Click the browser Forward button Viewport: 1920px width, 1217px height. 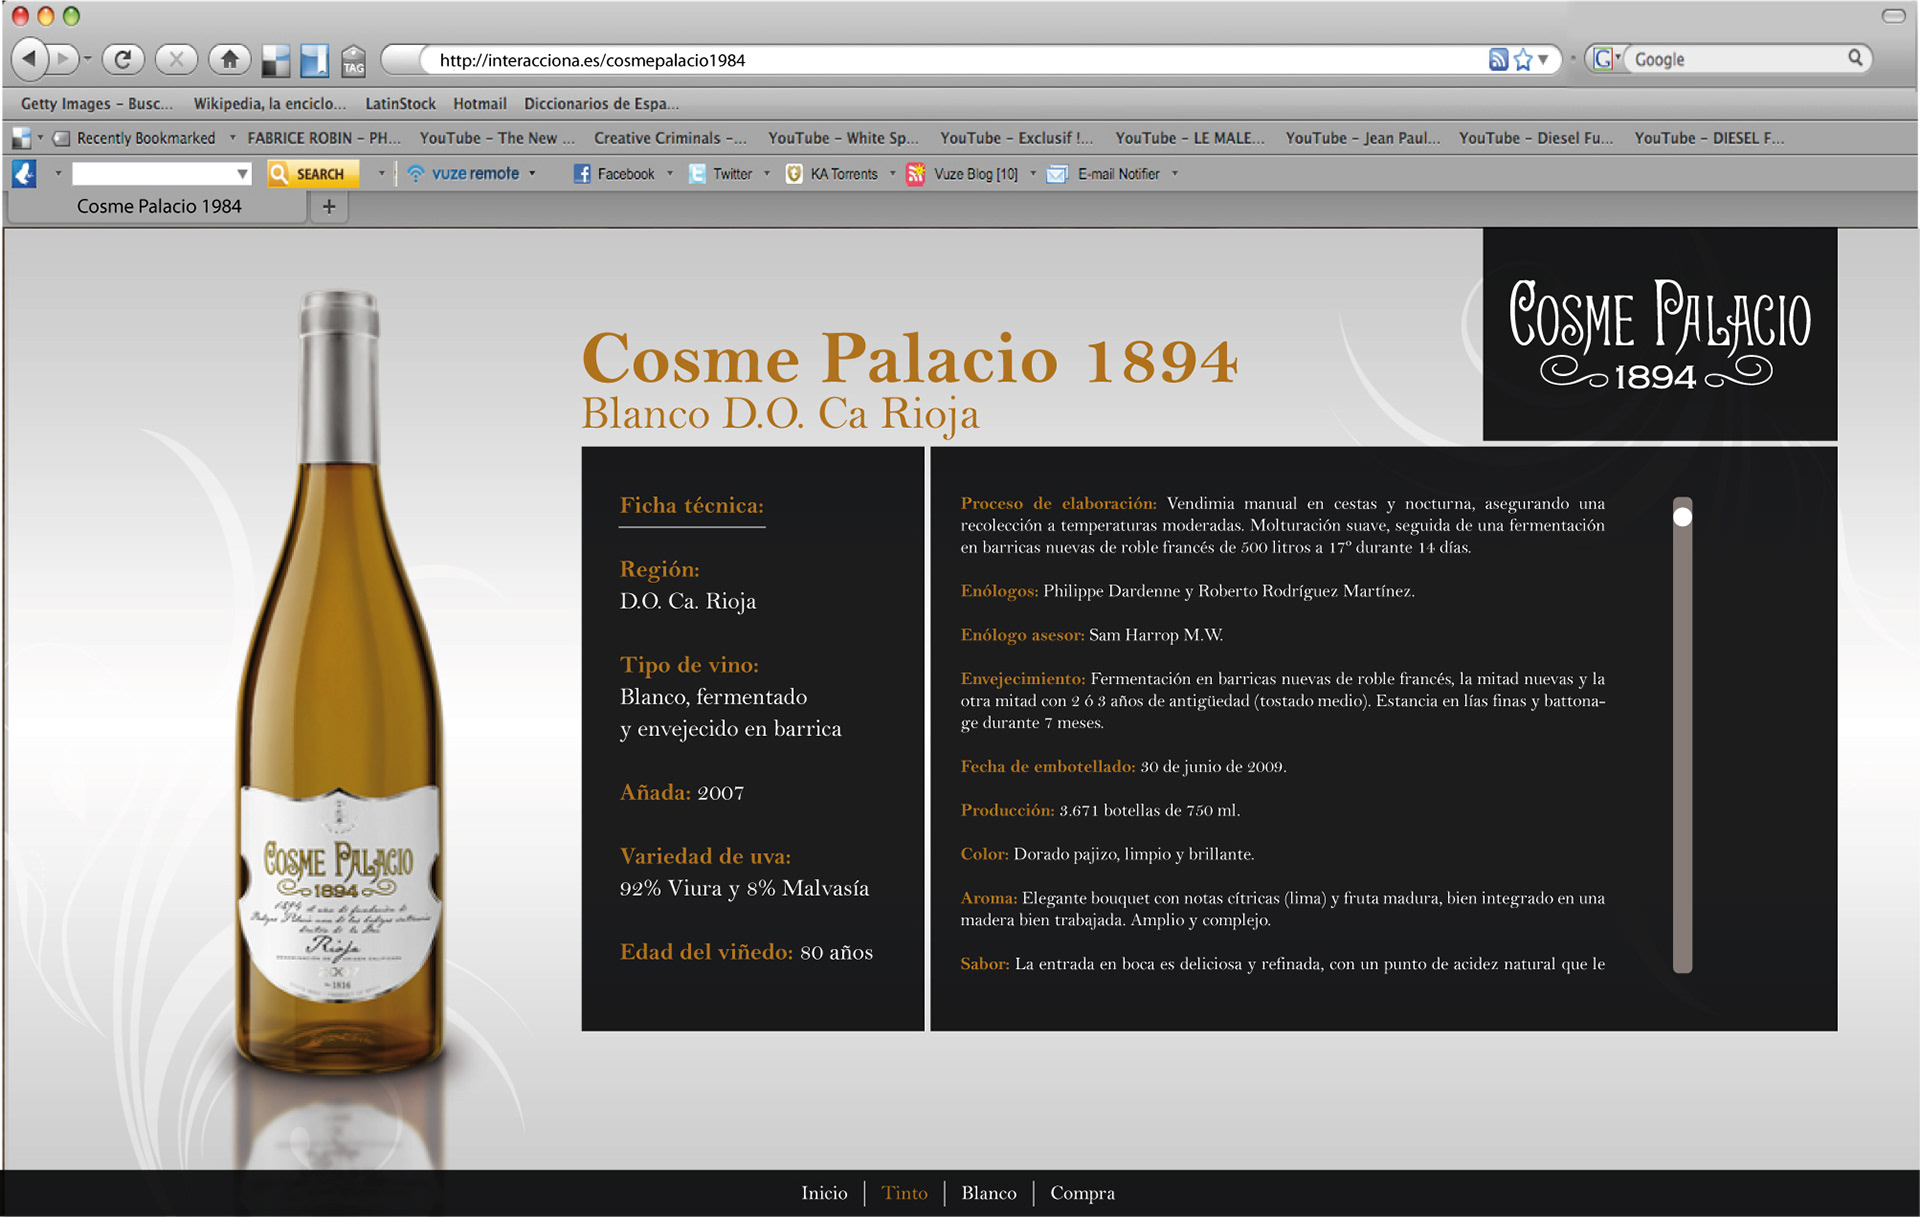coord(63,60)
